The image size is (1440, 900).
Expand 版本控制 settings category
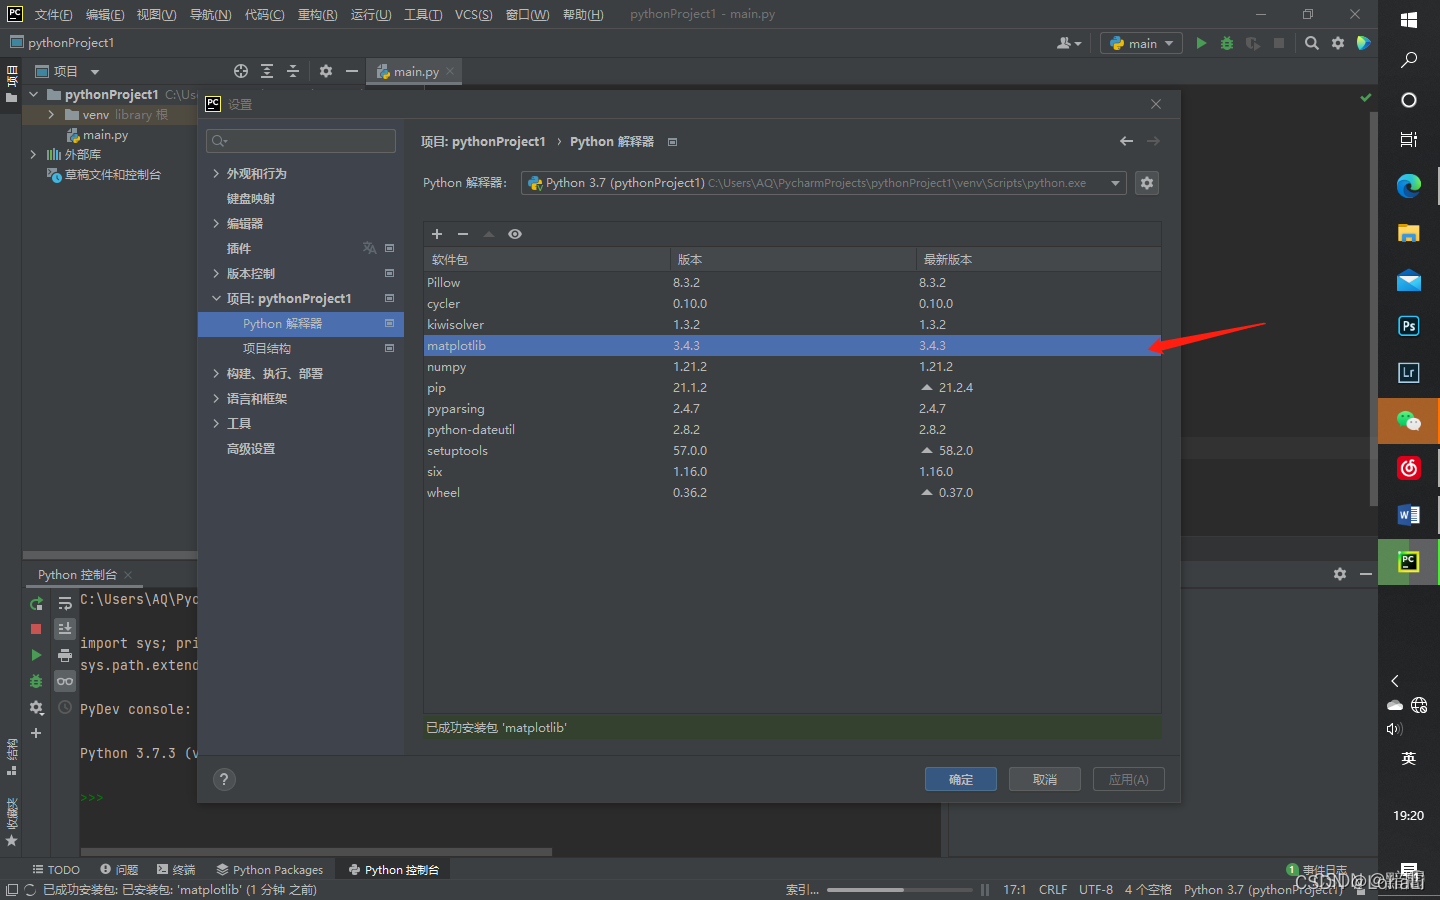click(216, 273)
